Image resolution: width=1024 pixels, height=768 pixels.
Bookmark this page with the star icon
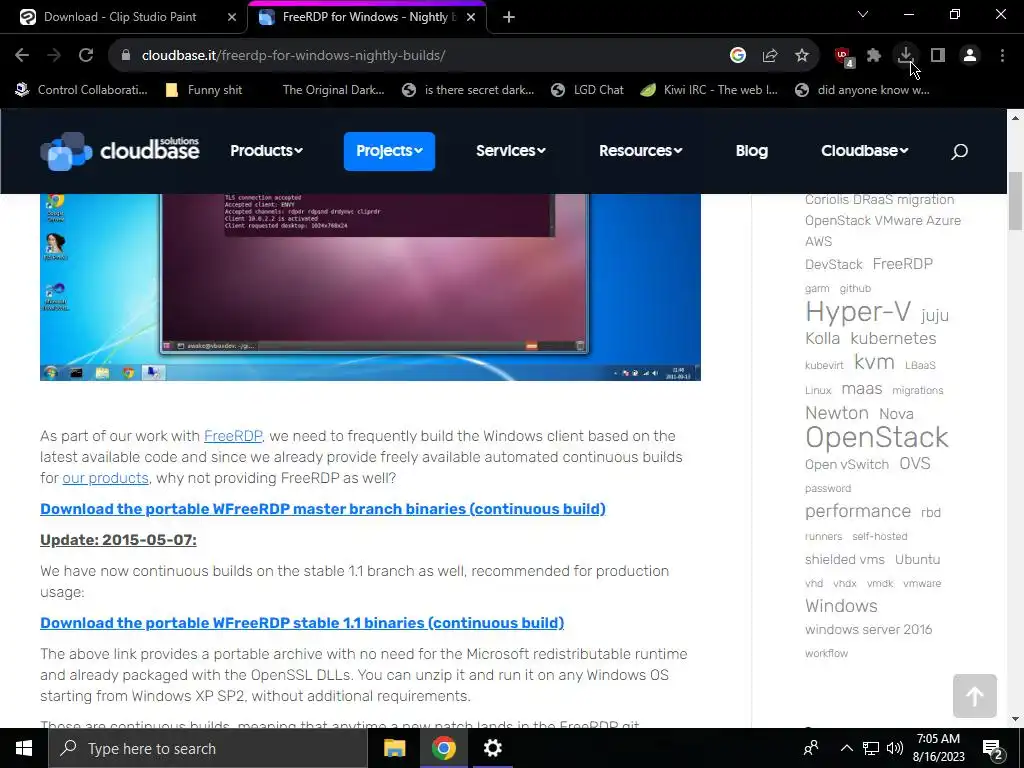click(802, 56)
